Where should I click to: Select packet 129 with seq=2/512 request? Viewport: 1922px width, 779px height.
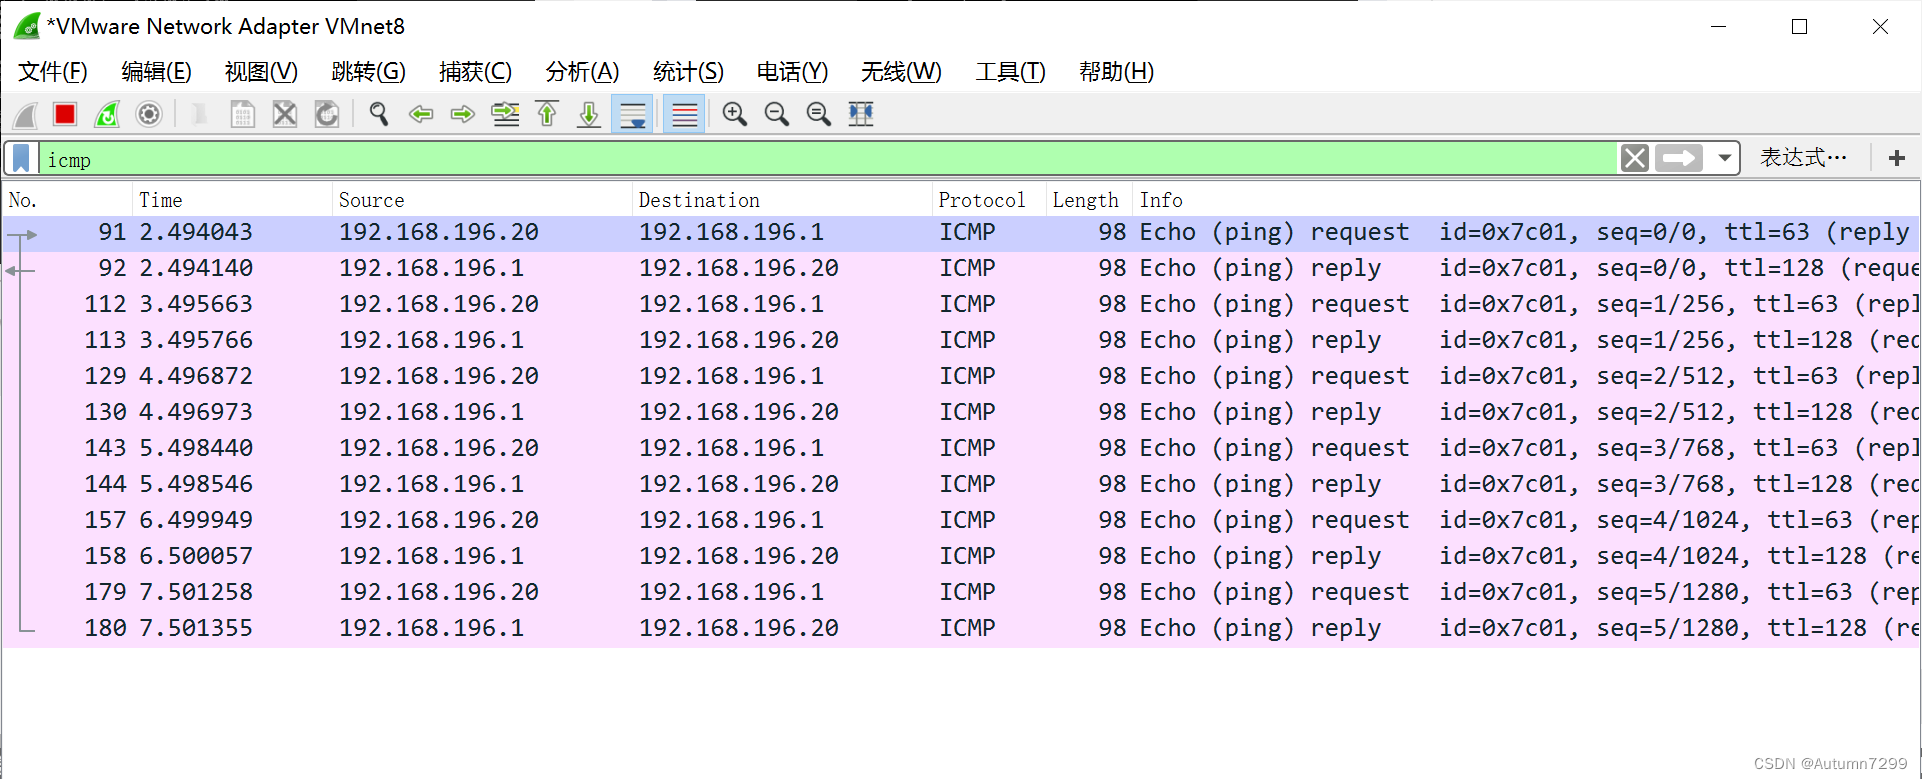point(961,376)
